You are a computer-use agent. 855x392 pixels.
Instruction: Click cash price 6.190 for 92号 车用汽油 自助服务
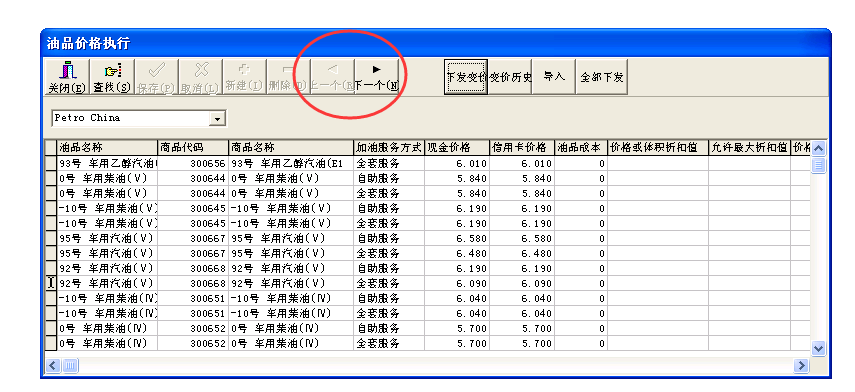457,268
